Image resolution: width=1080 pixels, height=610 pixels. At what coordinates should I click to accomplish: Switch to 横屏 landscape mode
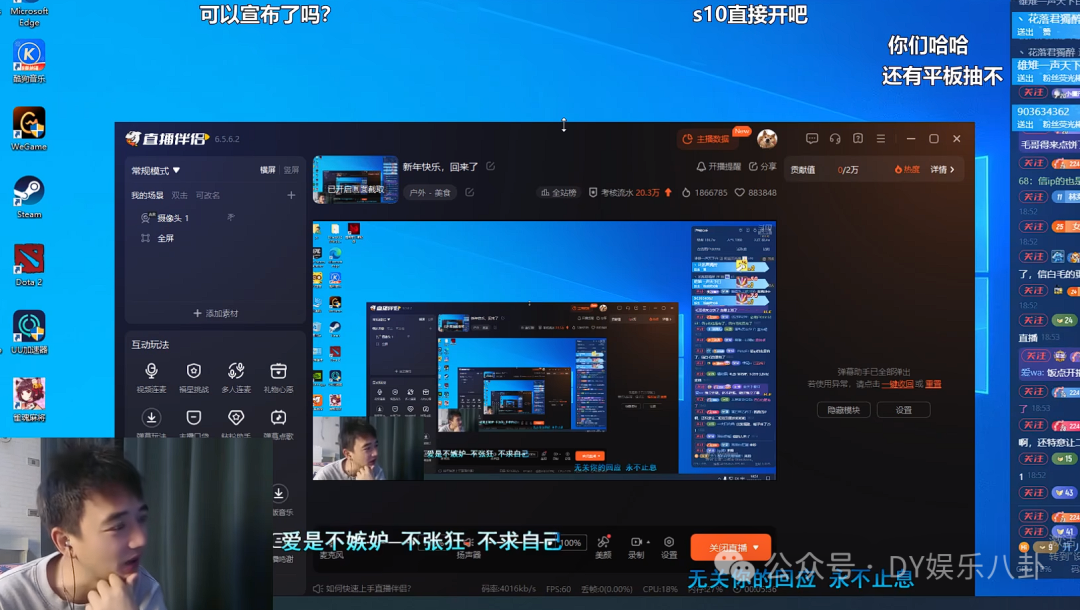268,170
